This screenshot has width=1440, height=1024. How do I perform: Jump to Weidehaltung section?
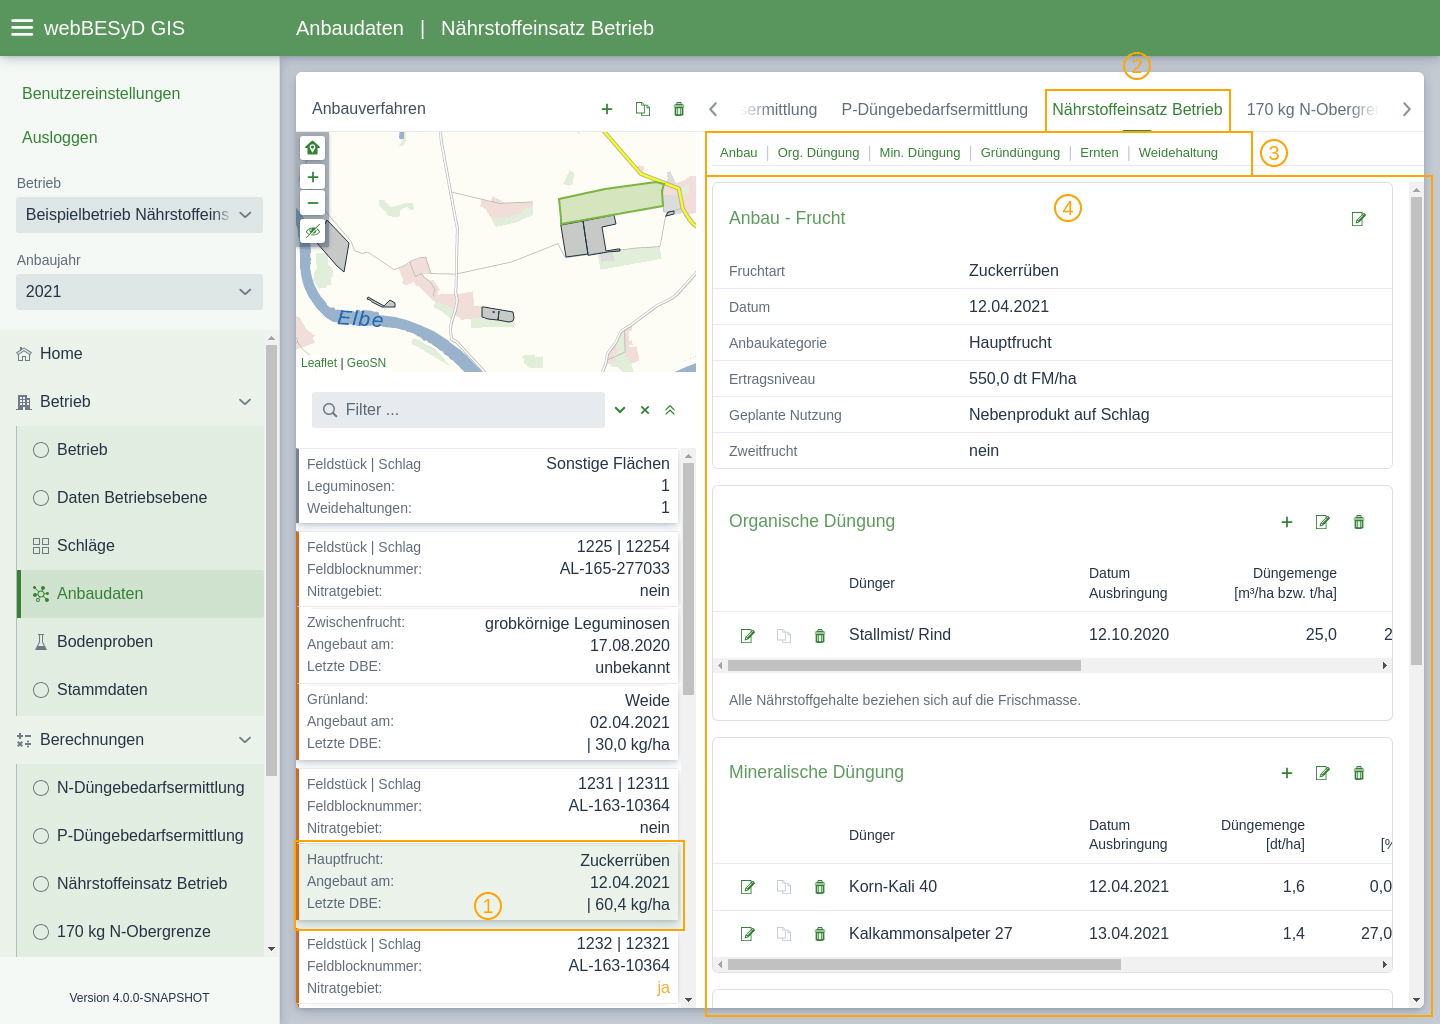click(x=1178, y=153)
